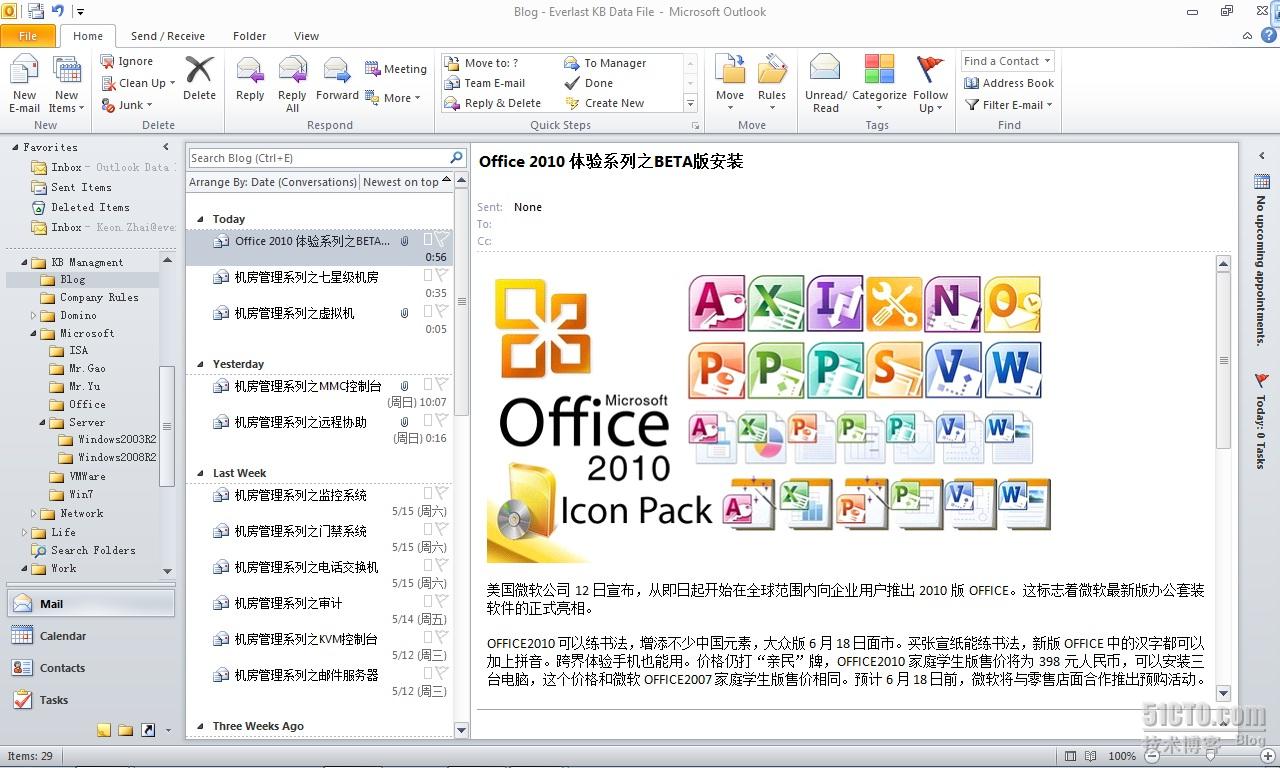Open the File tab
Viewport: 1280px width, 768px height.
[x=28, y=36]
